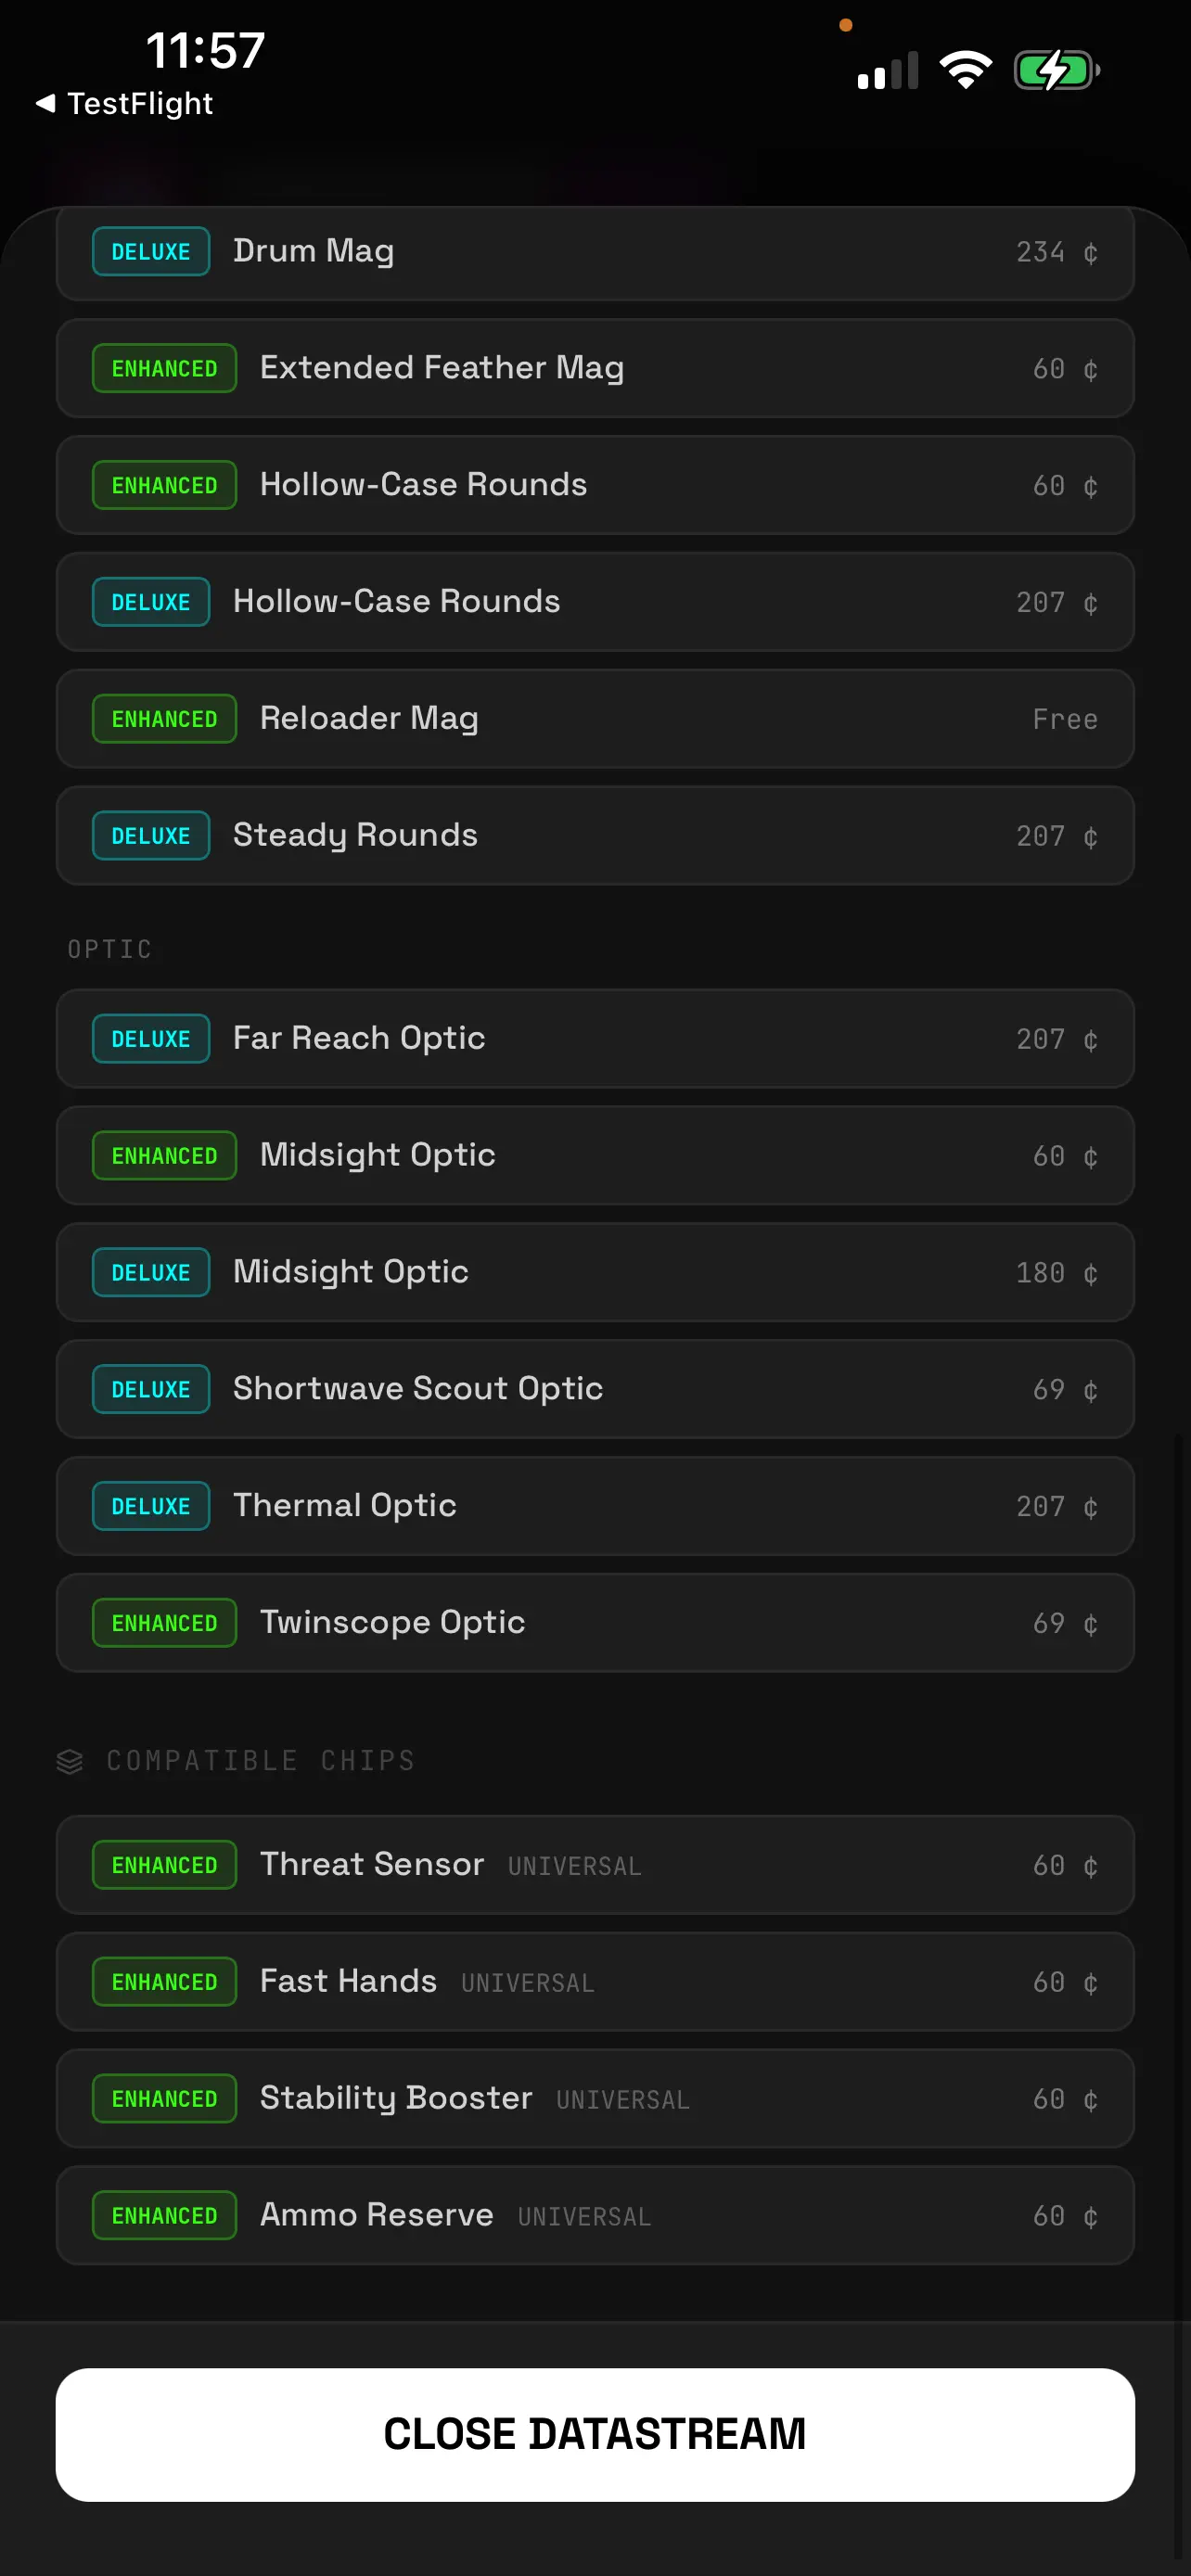Tap the 11:57 status bar clock
This screenshot has height=2576, width=1191.
coord(205,50)
